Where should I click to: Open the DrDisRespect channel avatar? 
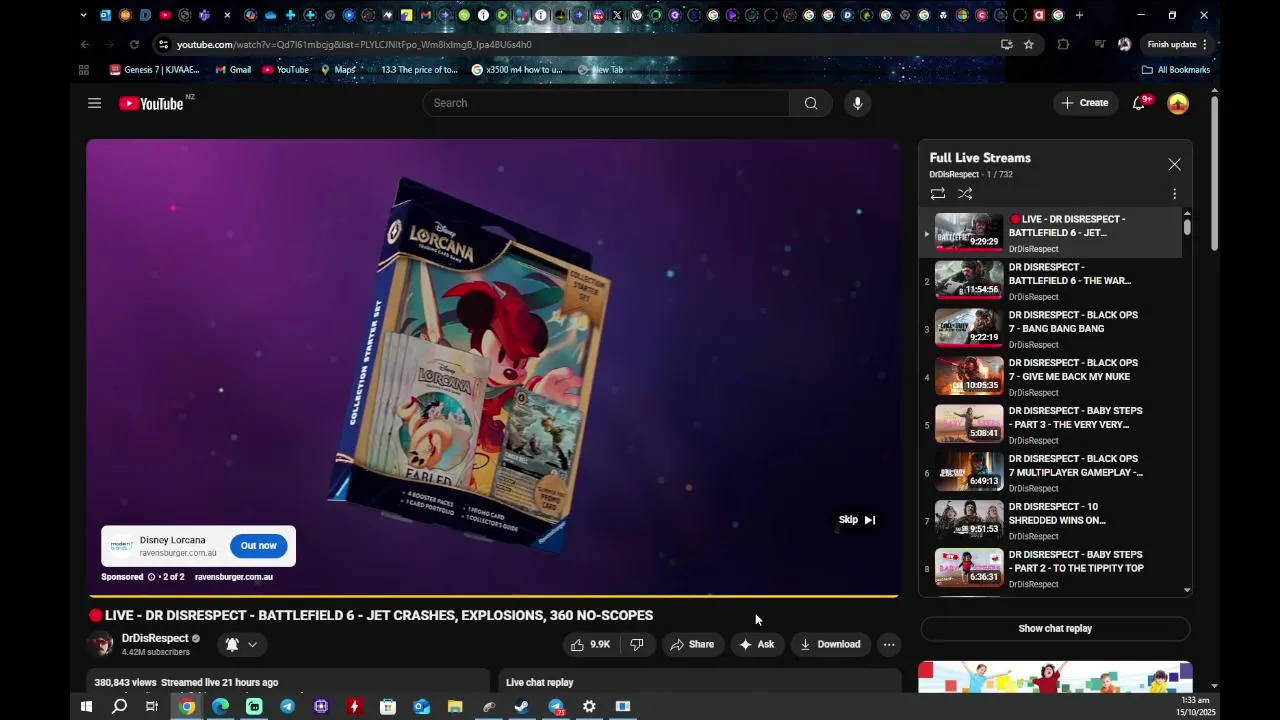(x=100, y=645)
